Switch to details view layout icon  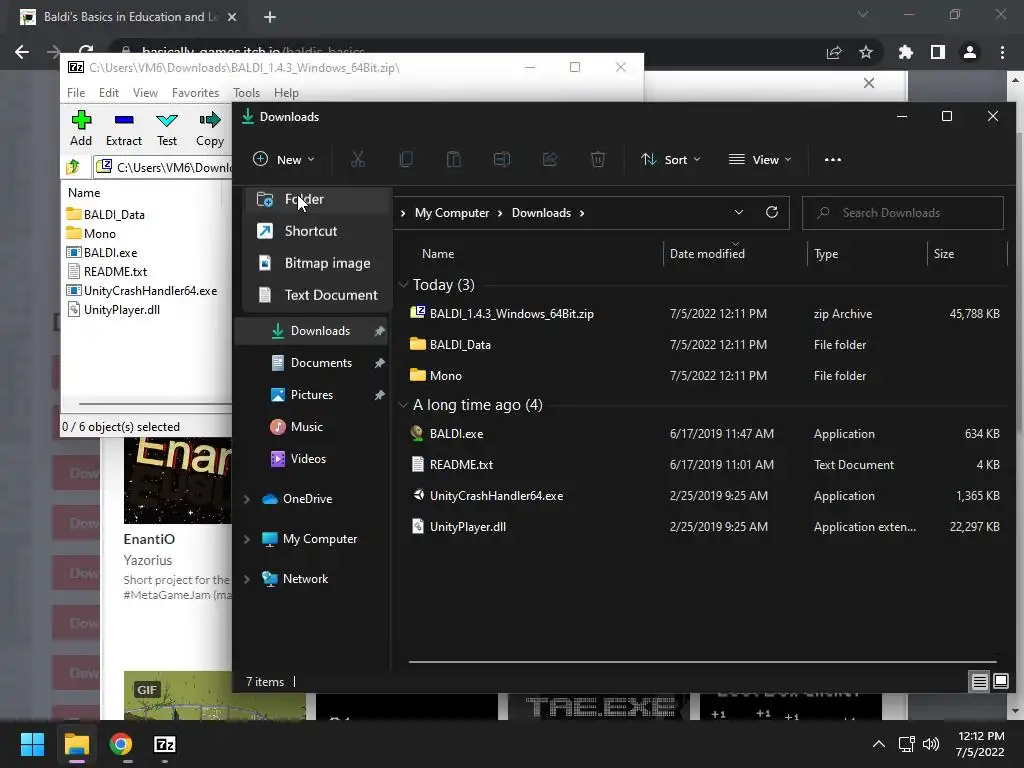[980, 682]
